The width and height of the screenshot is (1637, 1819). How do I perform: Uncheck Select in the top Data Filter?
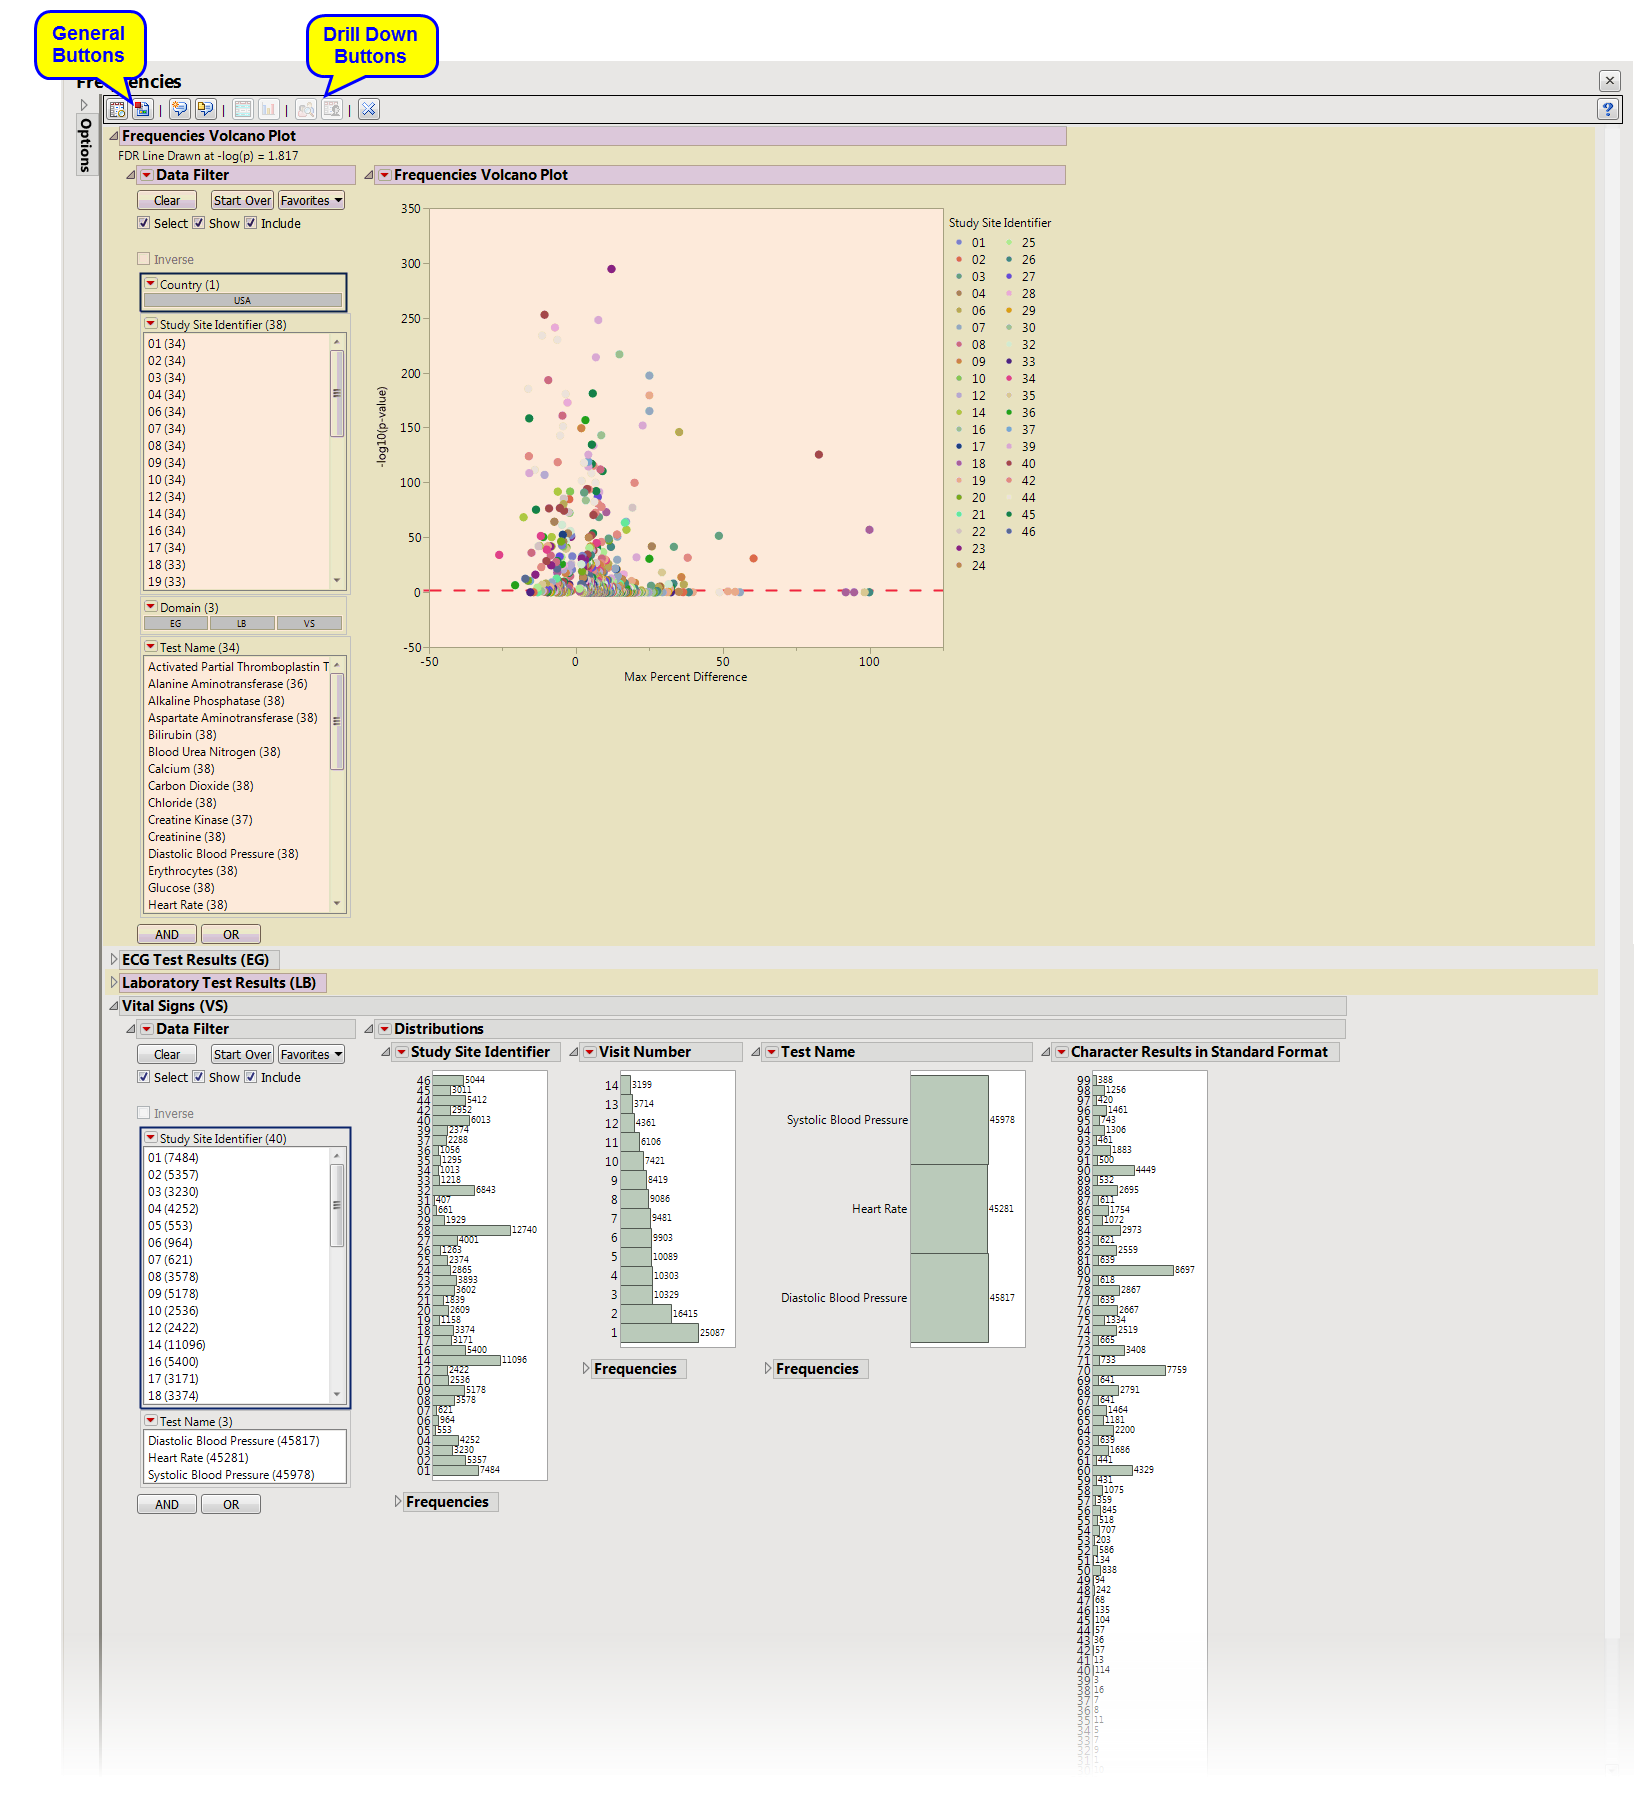click(x=144, y=224)
